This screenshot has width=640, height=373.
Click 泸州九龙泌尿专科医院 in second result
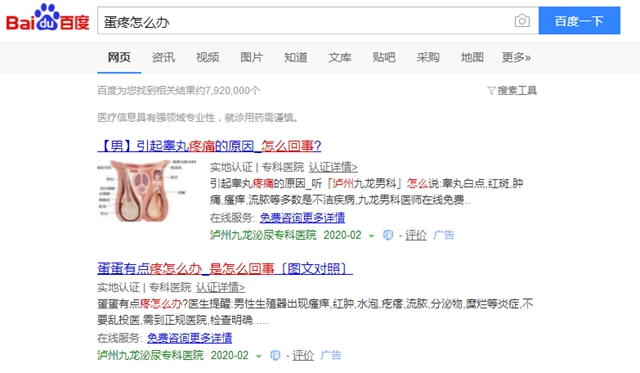(150, 355)
